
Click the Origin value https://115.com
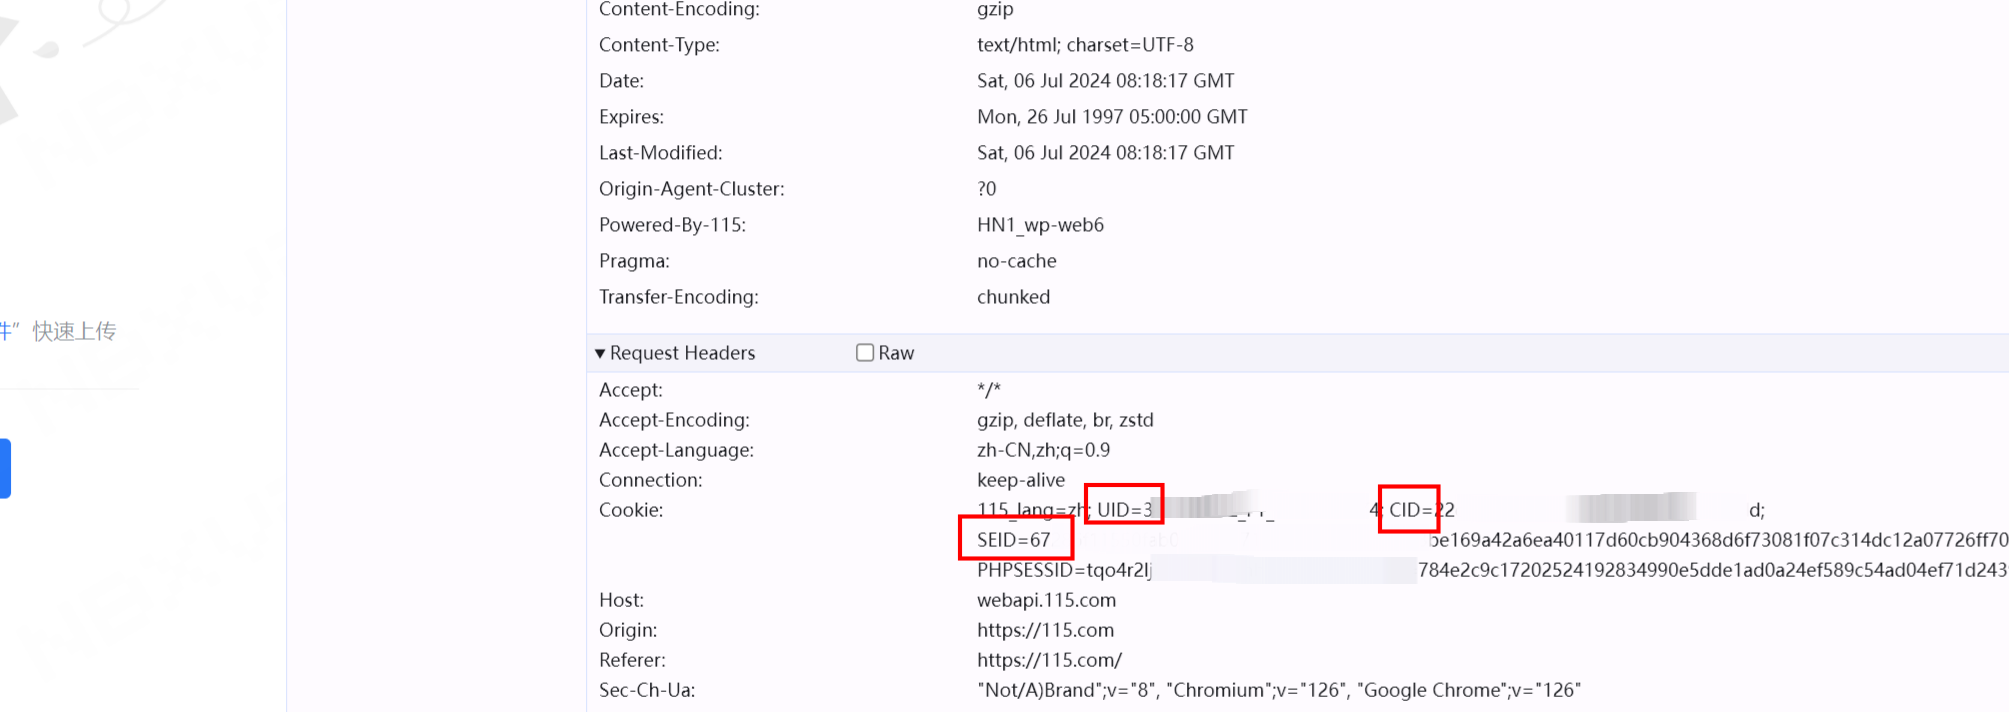tap(1045, 630)
